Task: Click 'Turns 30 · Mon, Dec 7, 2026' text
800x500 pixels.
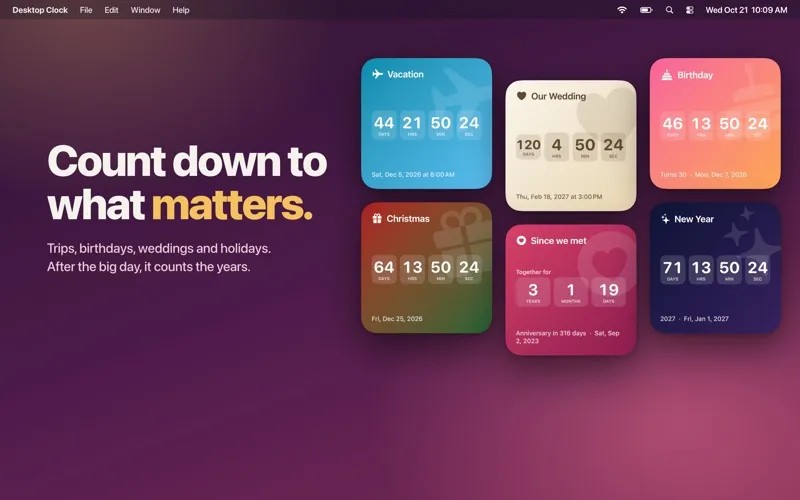Action: 703,174
